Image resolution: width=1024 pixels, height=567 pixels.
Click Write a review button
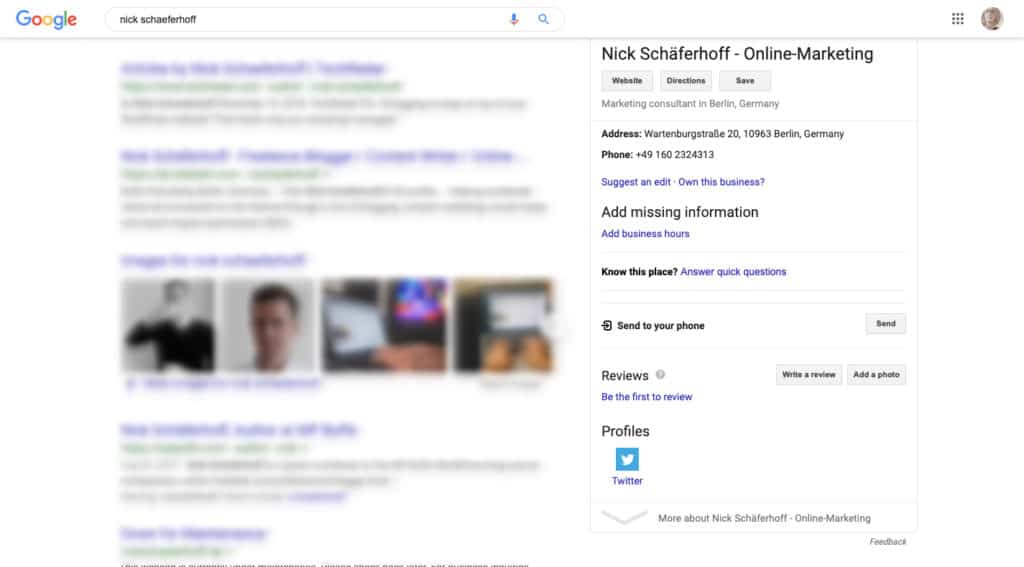pos(808,375)
